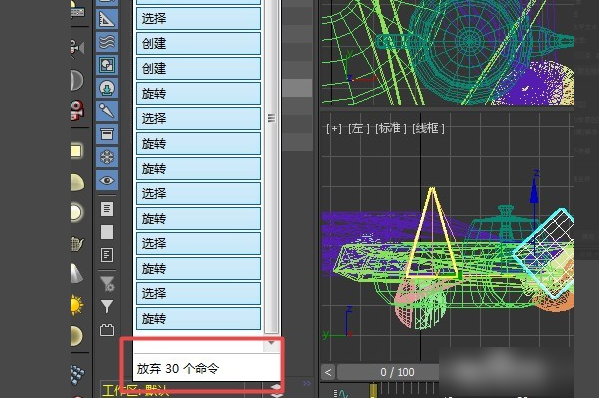Click the mini curve editor icon below the timeline

click(x=341, y=393)
